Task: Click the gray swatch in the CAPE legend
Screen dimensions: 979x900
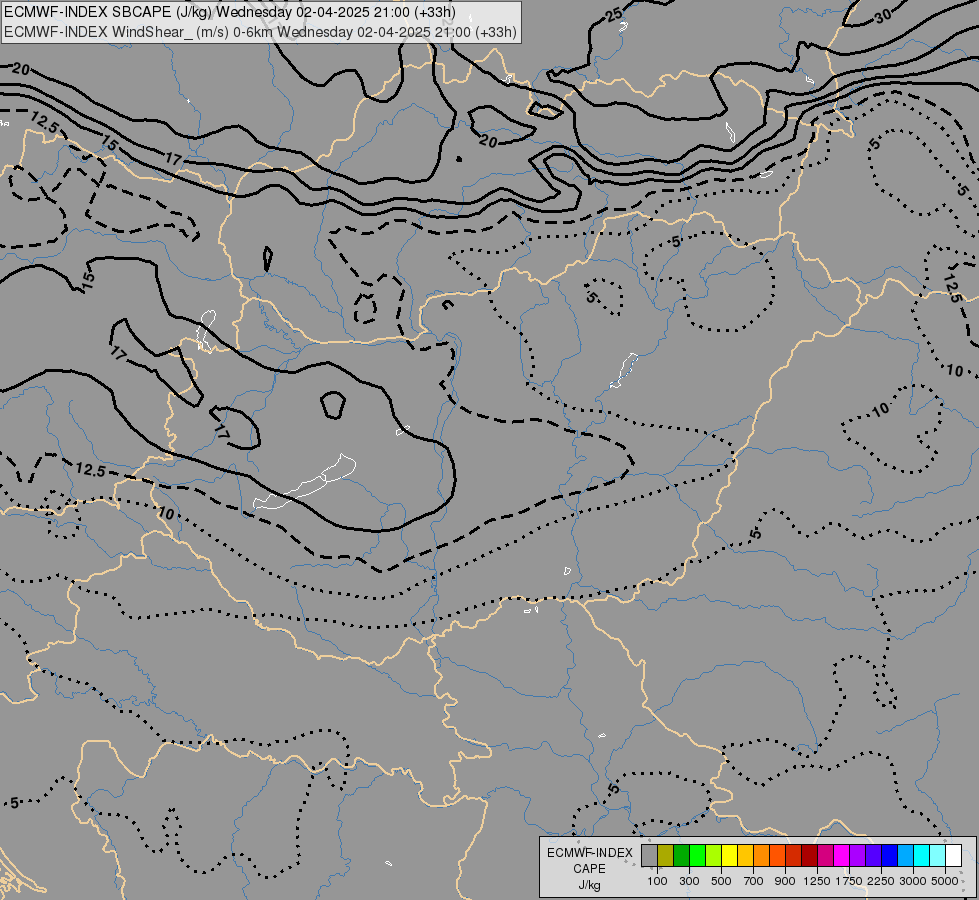Action: point(649,855)
